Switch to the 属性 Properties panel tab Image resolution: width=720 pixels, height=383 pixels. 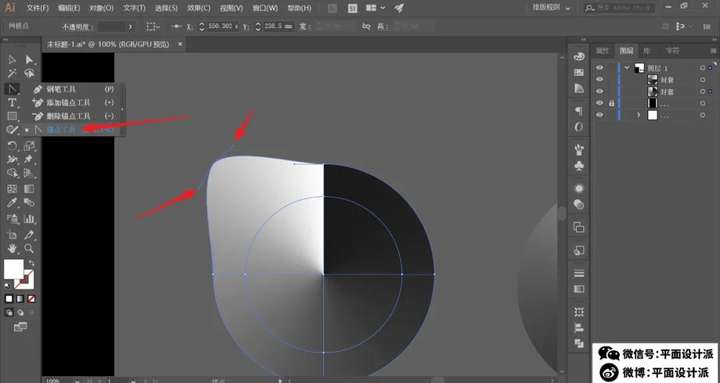pos(602,51)
